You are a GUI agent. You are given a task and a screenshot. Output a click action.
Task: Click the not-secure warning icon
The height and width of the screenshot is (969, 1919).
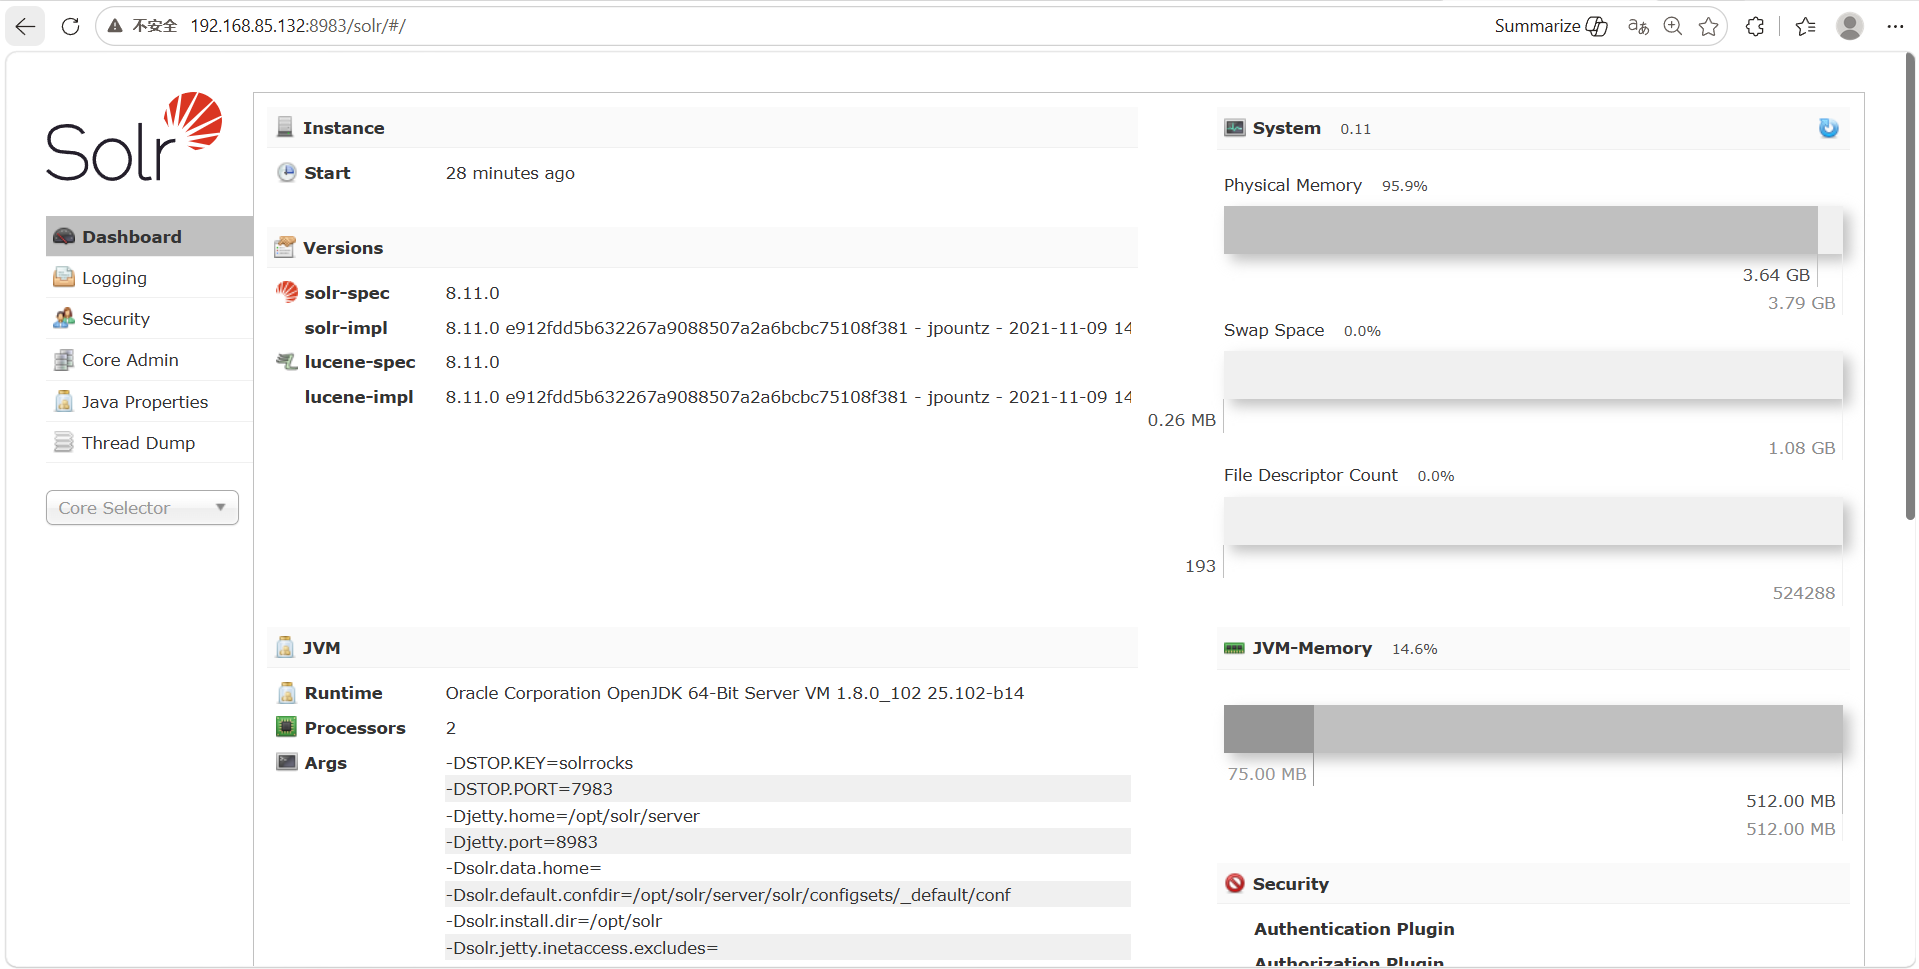116,26
